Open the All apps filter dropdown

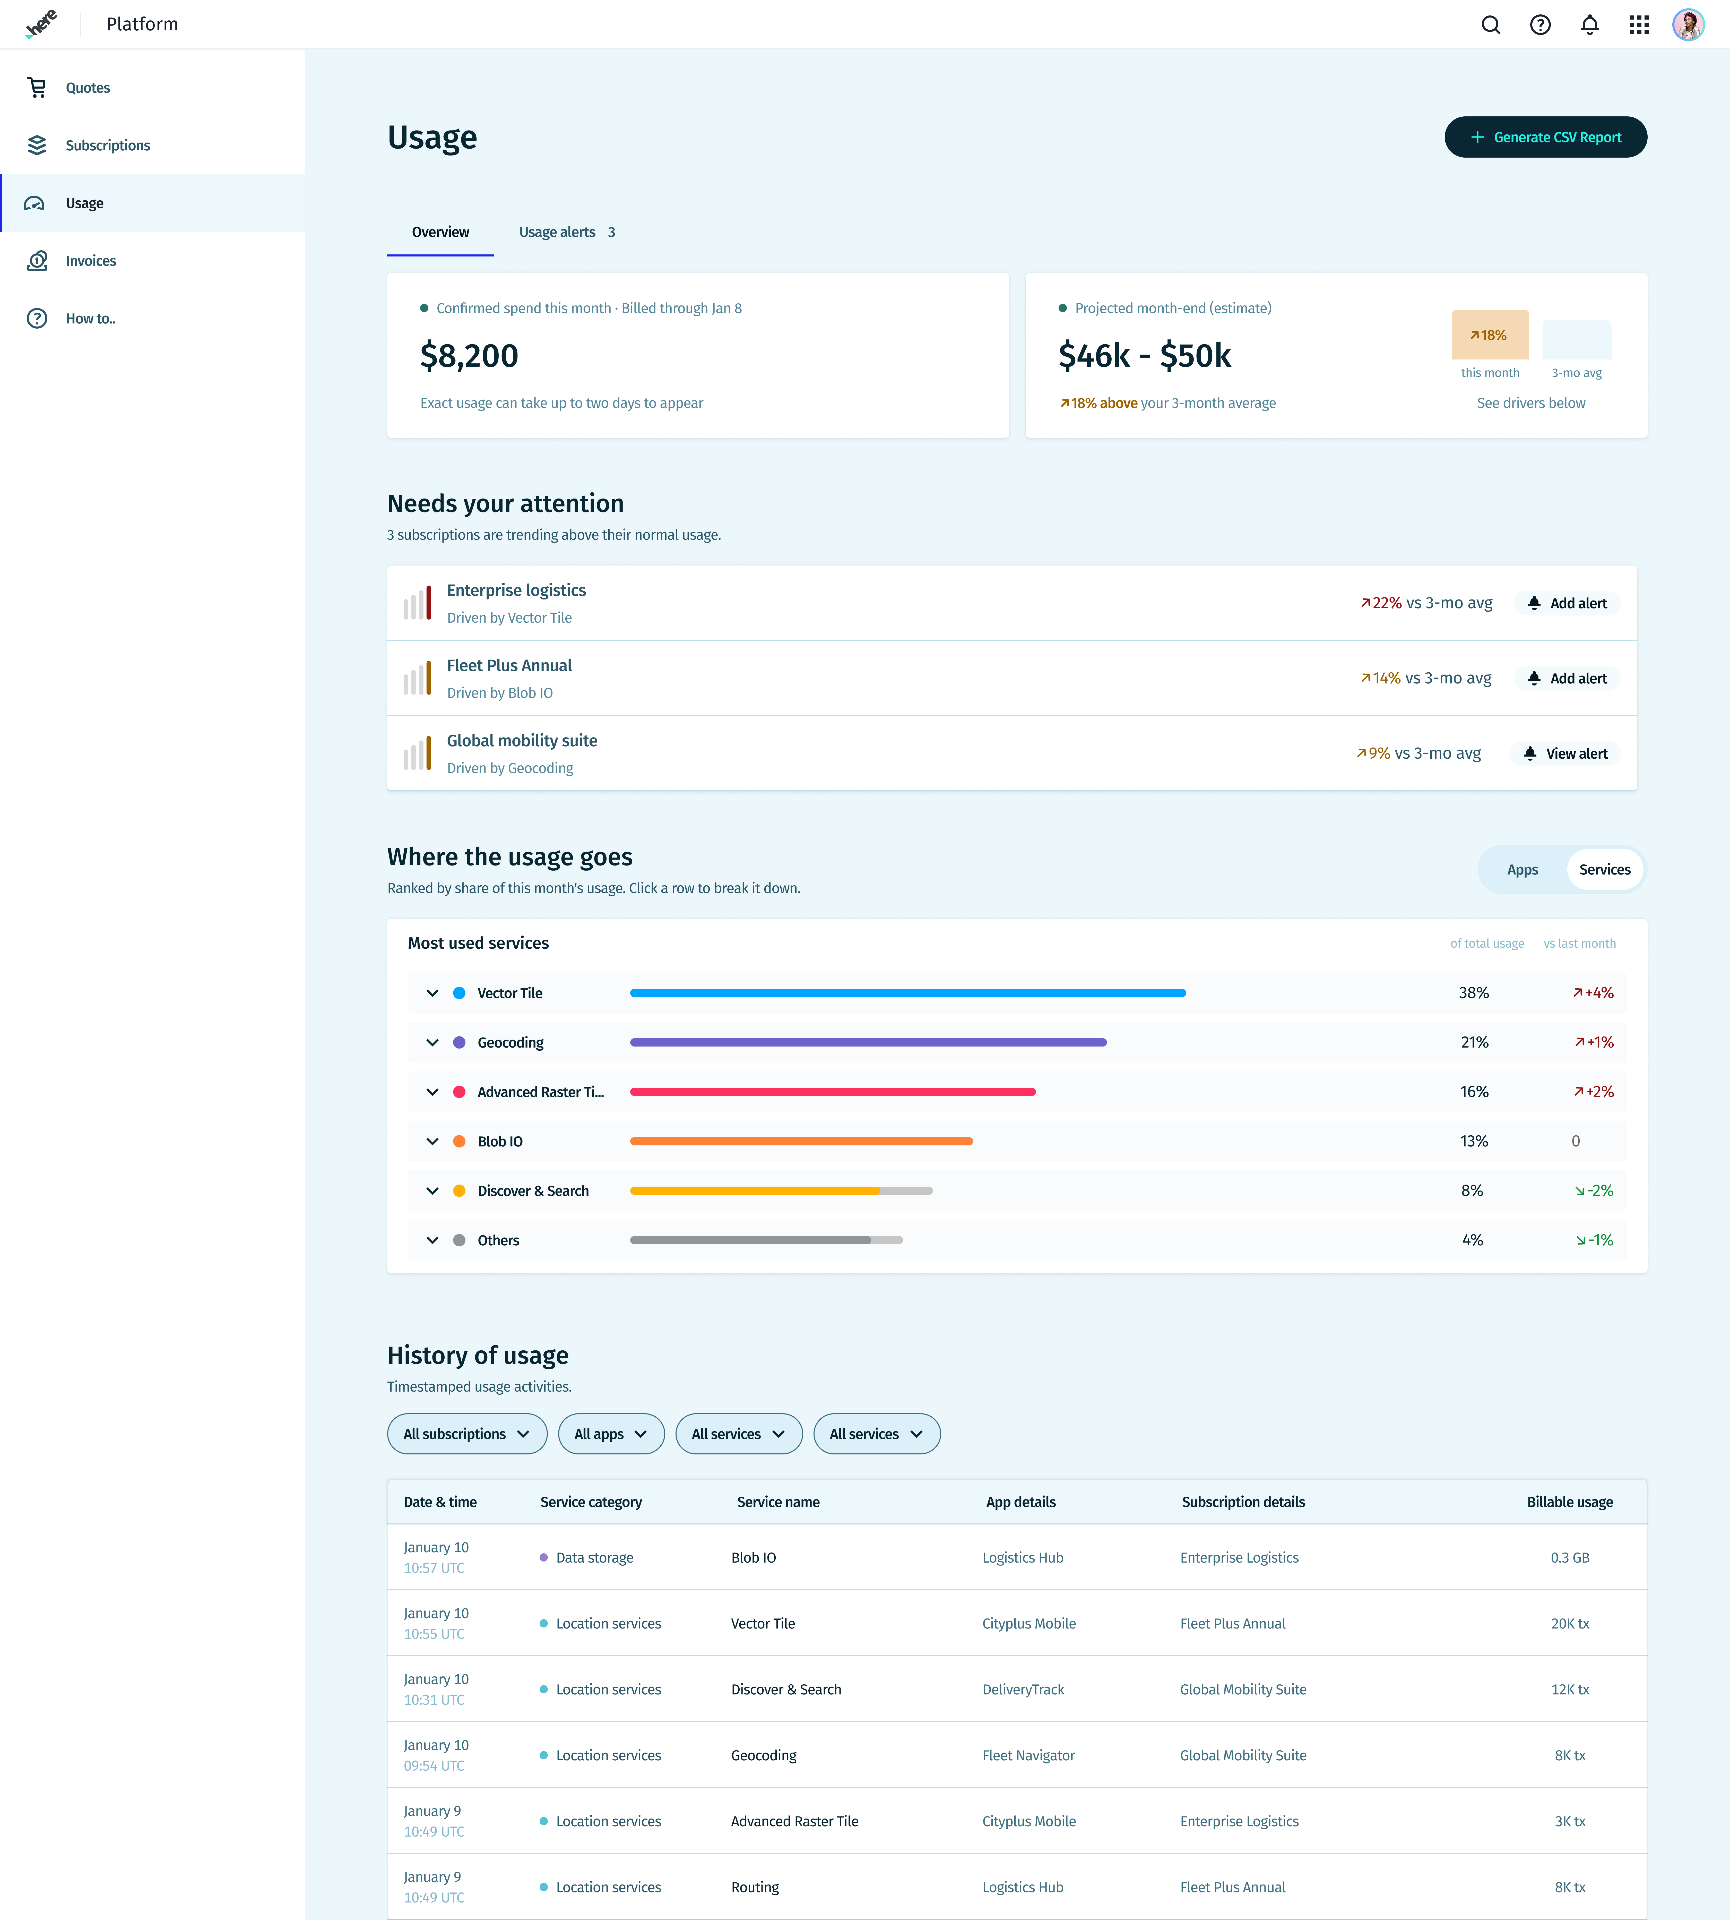click(611, 1434)
